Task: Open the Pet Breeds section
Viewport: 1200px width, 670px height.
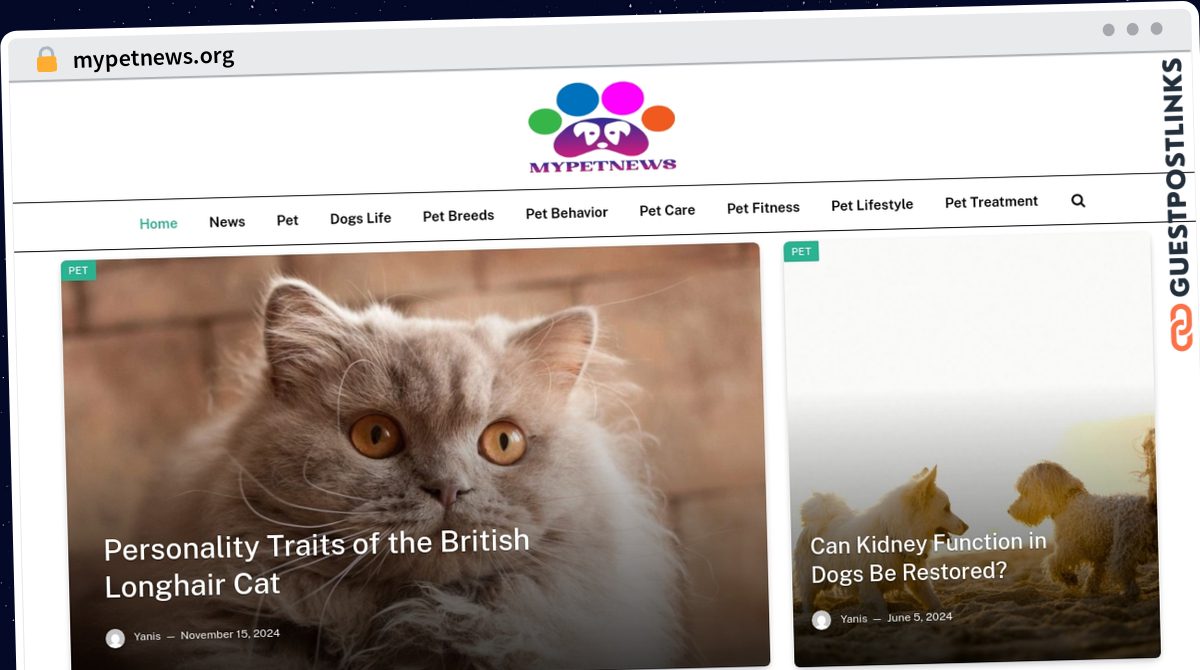Action: tap(458, 215)
